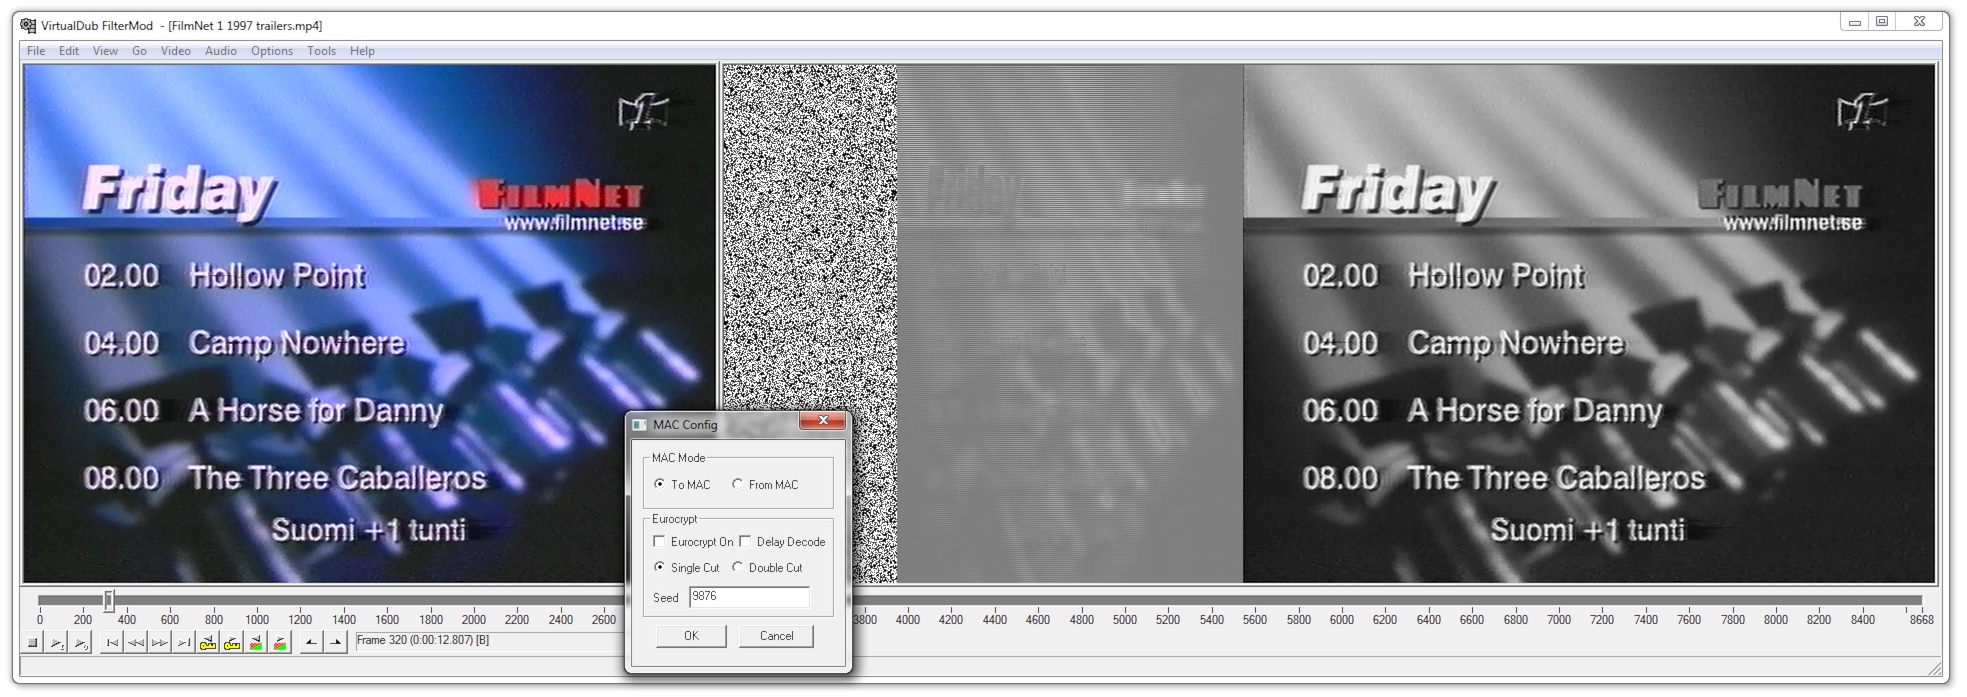Choose the Single Cut radio button
Image resolution: width=1967 pixels, height=697 pixels.
pyautogui.click(x=686, y=568)
